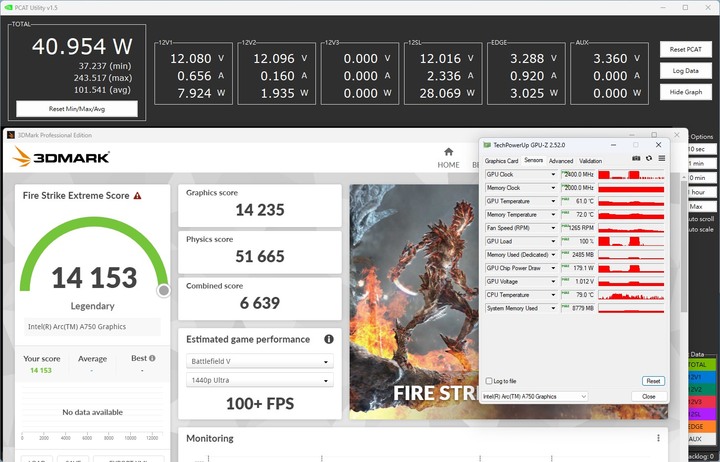720x462 pixels.
Task: Minimize the GPU-Z window
Action: tap(613, 145)
